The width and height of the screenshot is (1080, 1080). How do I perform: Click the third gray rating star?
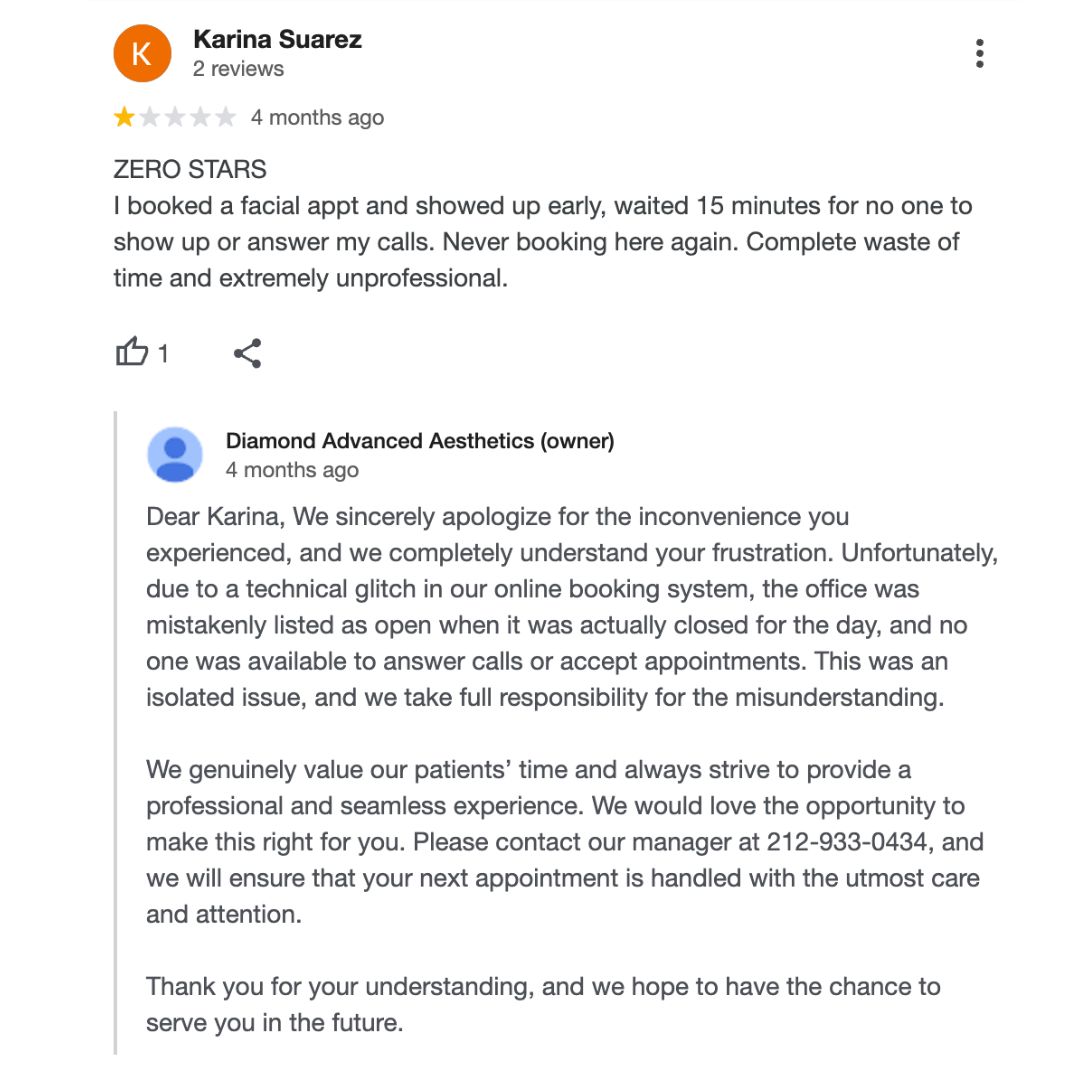click(x=175, y=118)
